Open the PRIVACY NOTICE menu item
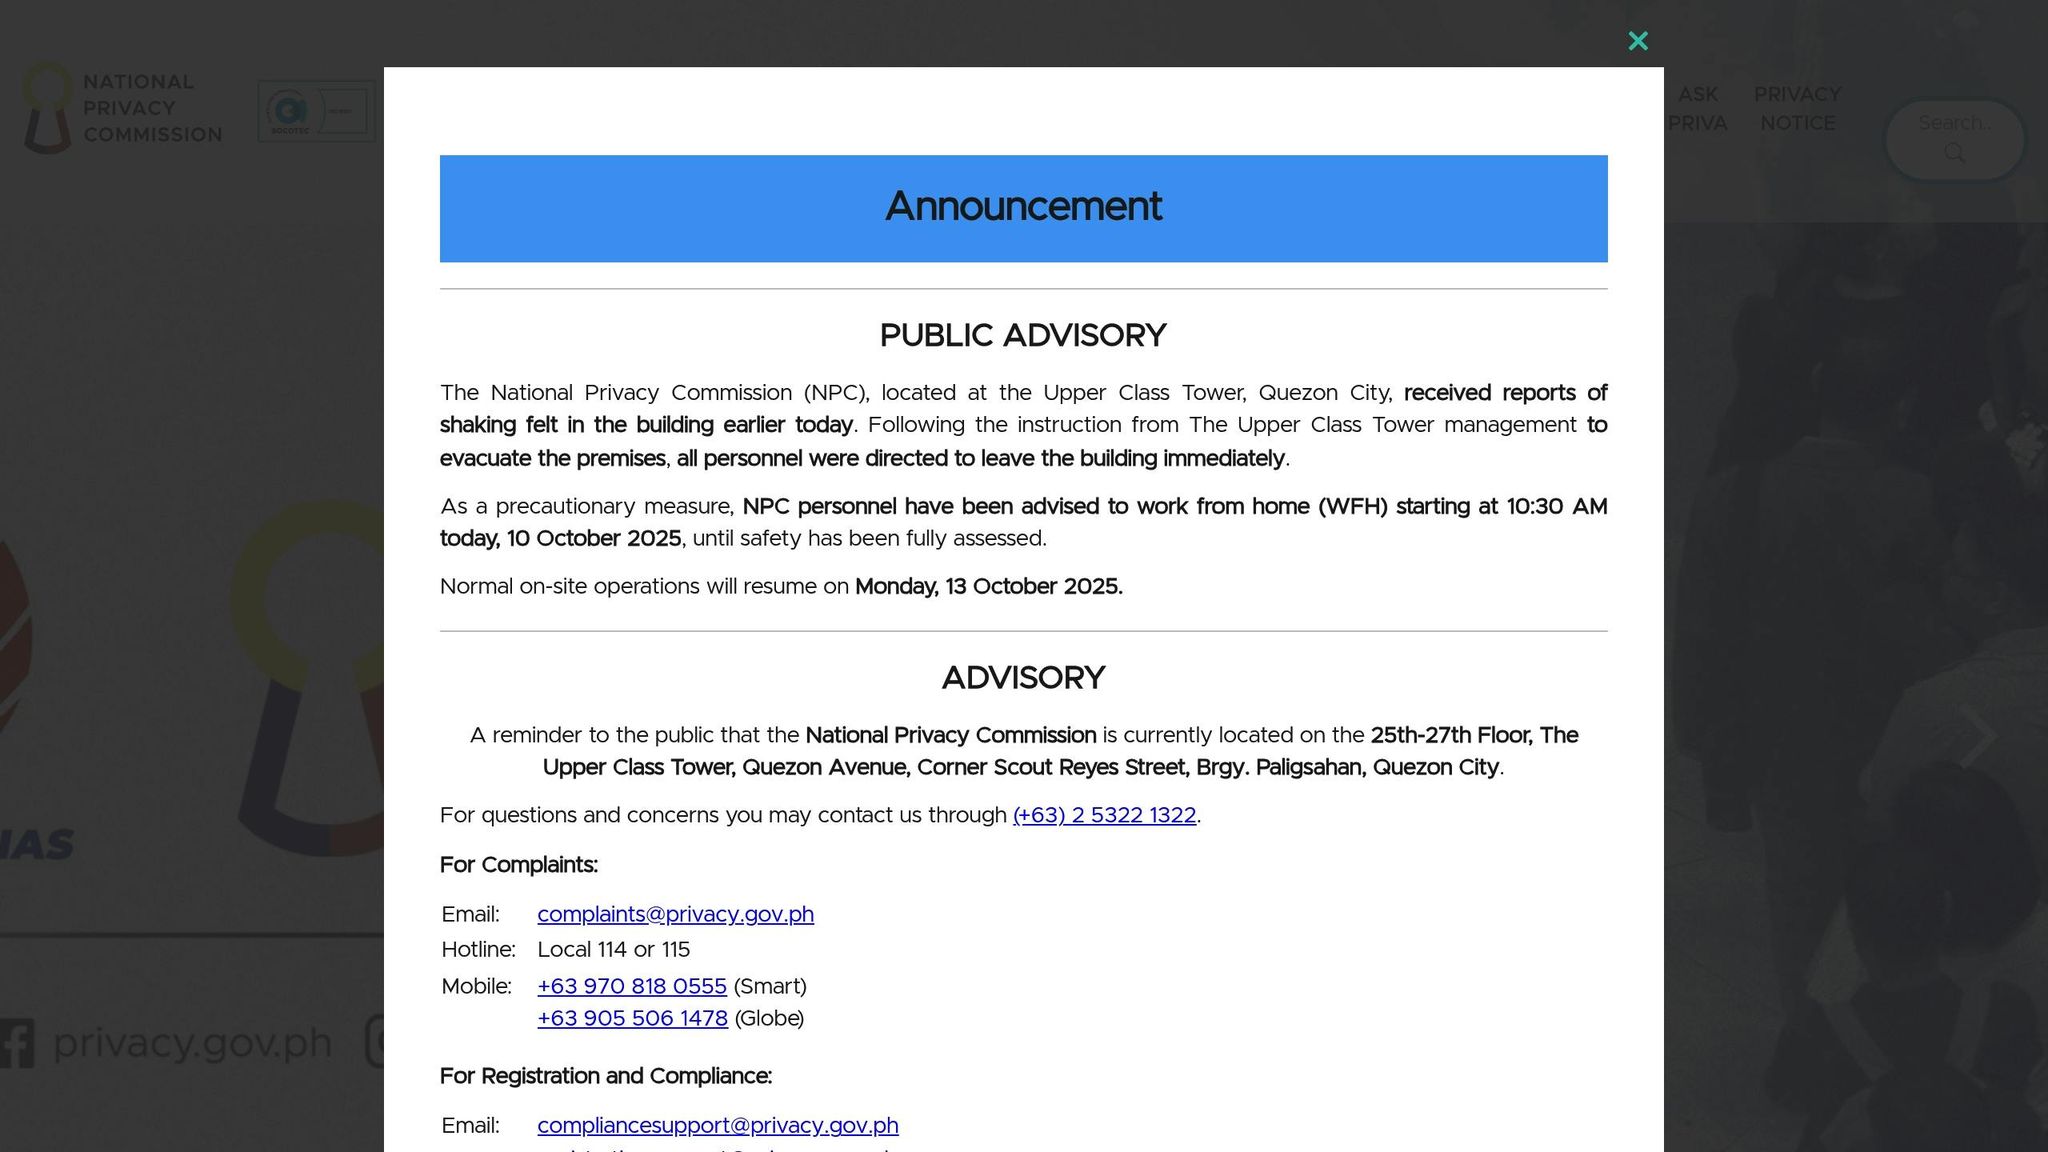Image resolution: width=2048 pixels, height=1152 pixels. [x=1797, y=108]
